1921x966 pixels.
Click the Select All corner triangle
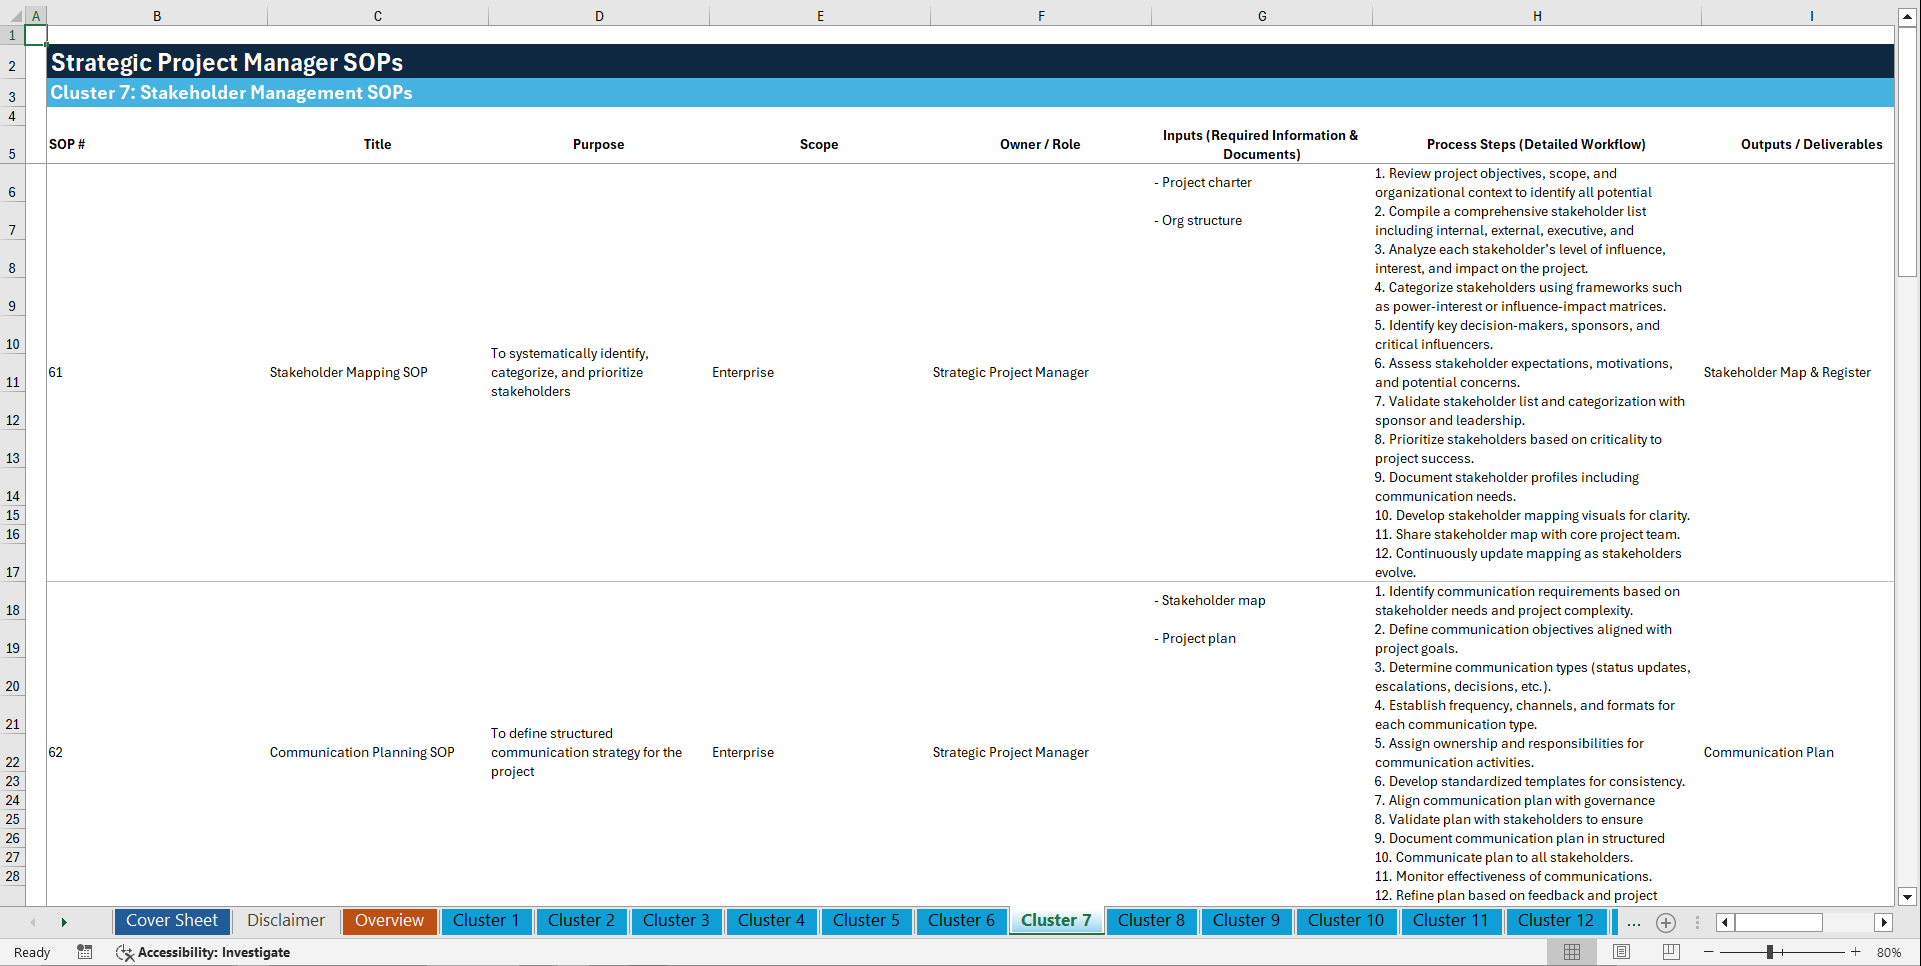(15, 16)
